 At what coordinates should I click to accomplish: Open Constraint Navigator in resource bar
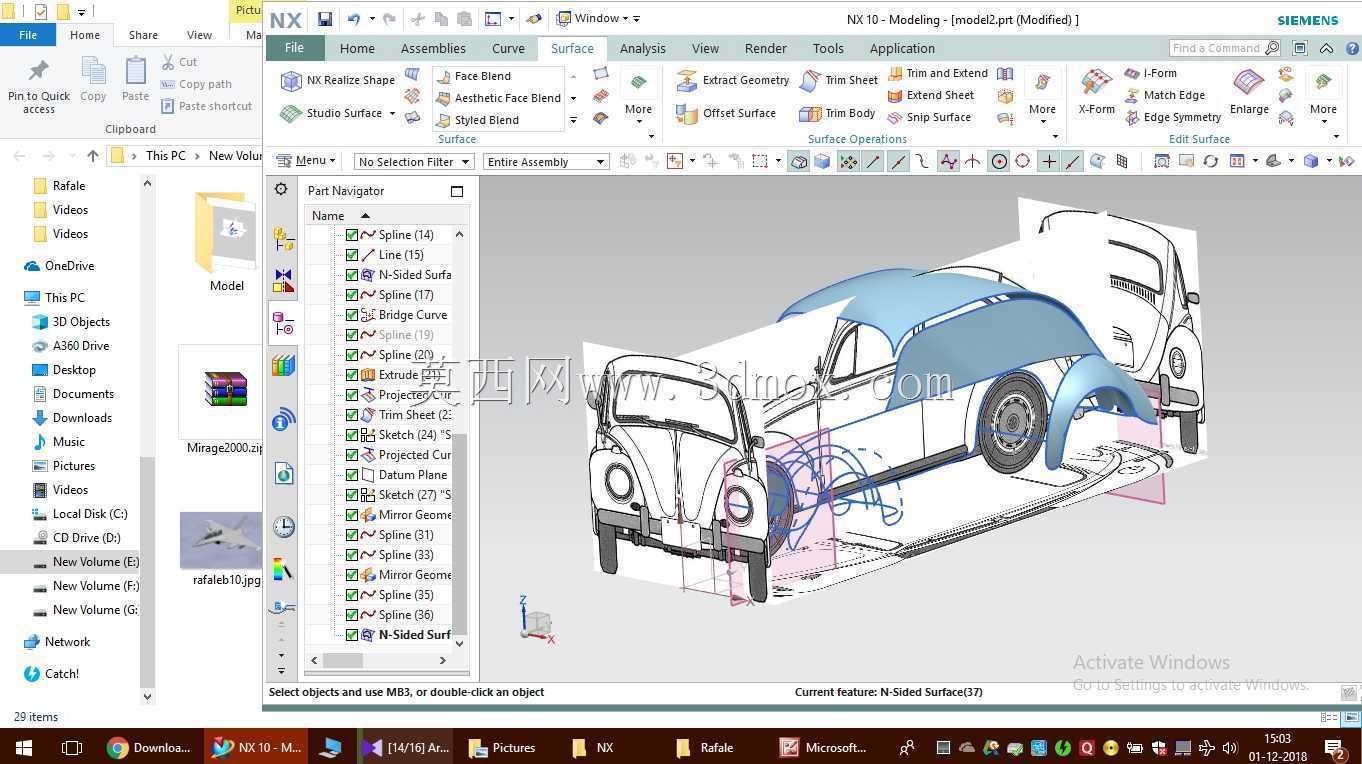(283, 281)
